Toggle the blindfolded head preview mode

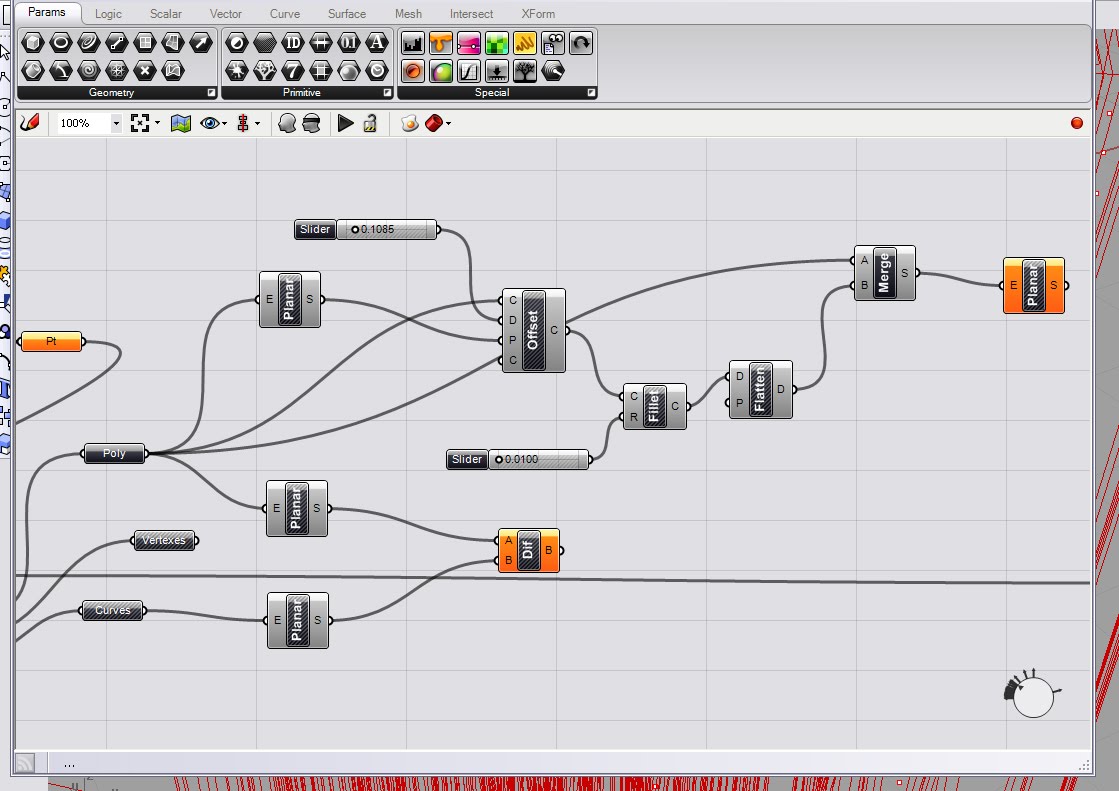point(311,124)
